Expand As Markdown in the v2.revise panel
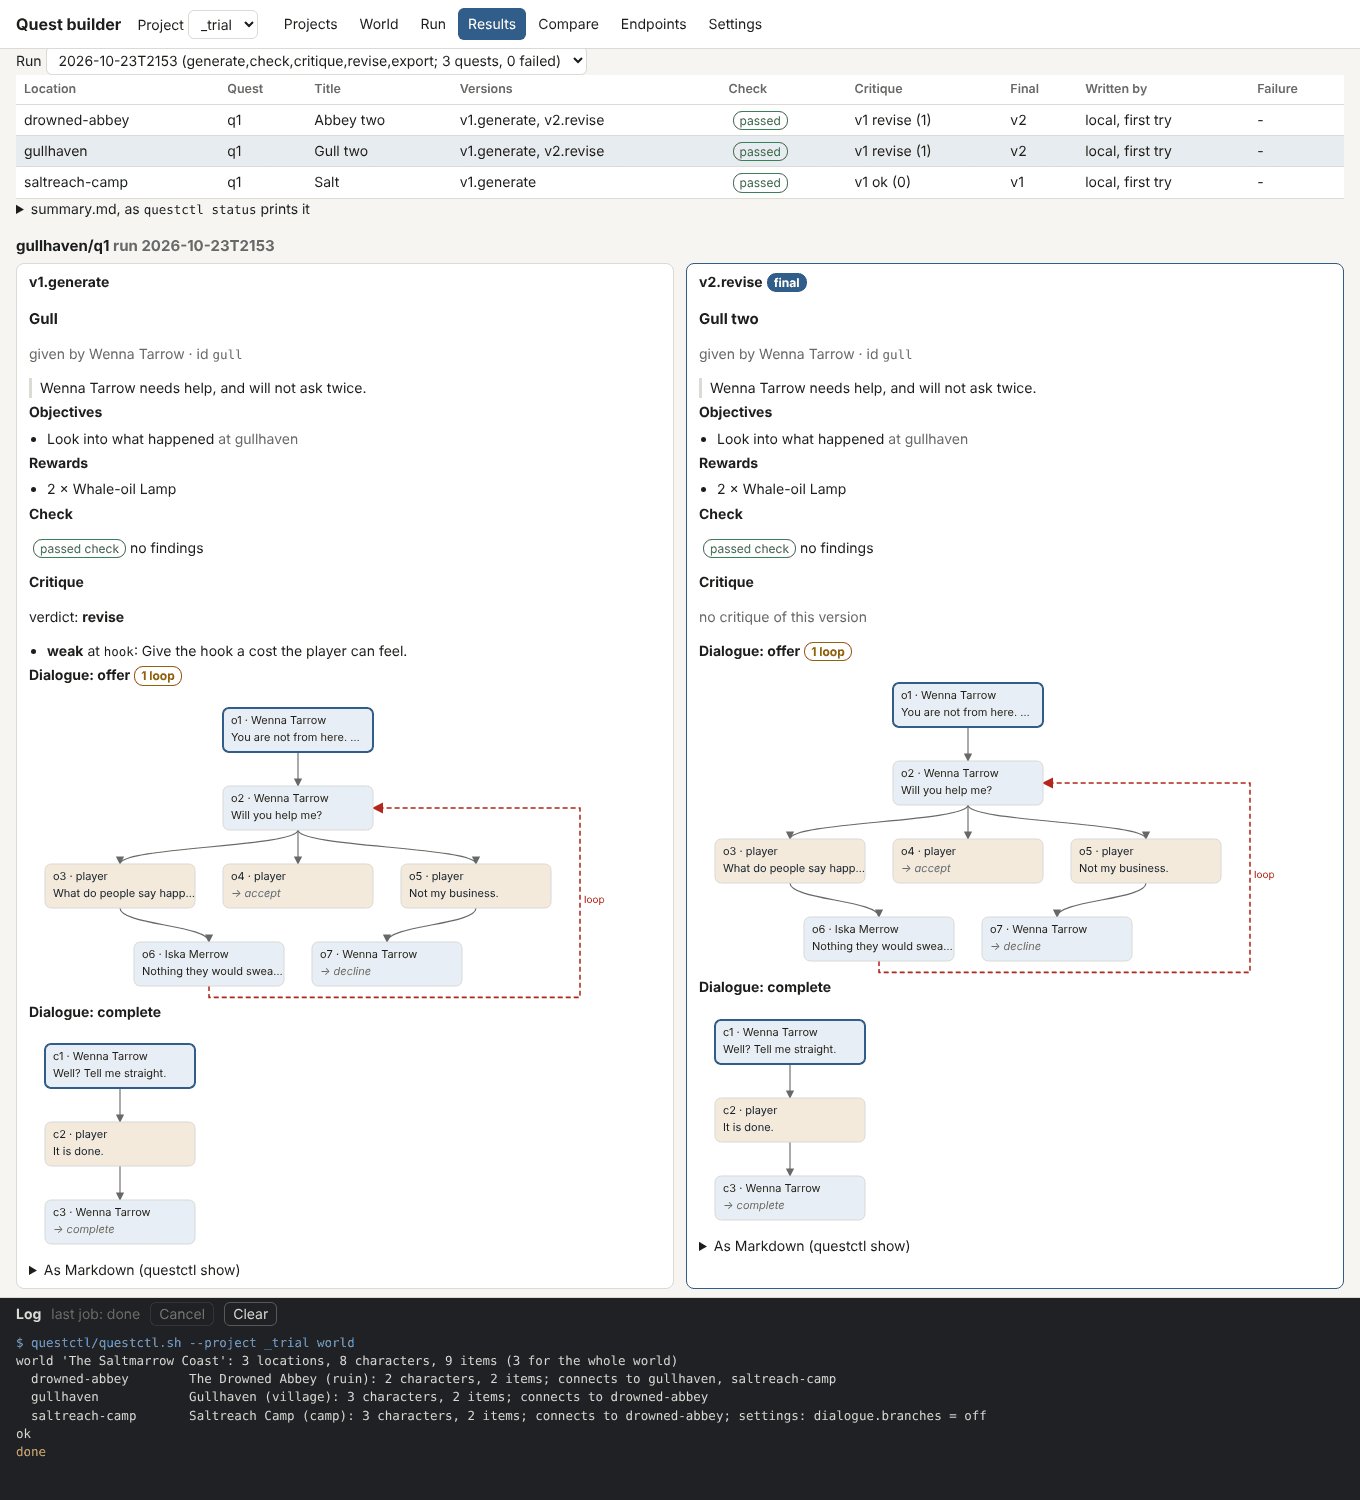1360x1500 pixels. (x=805, y=1246)
